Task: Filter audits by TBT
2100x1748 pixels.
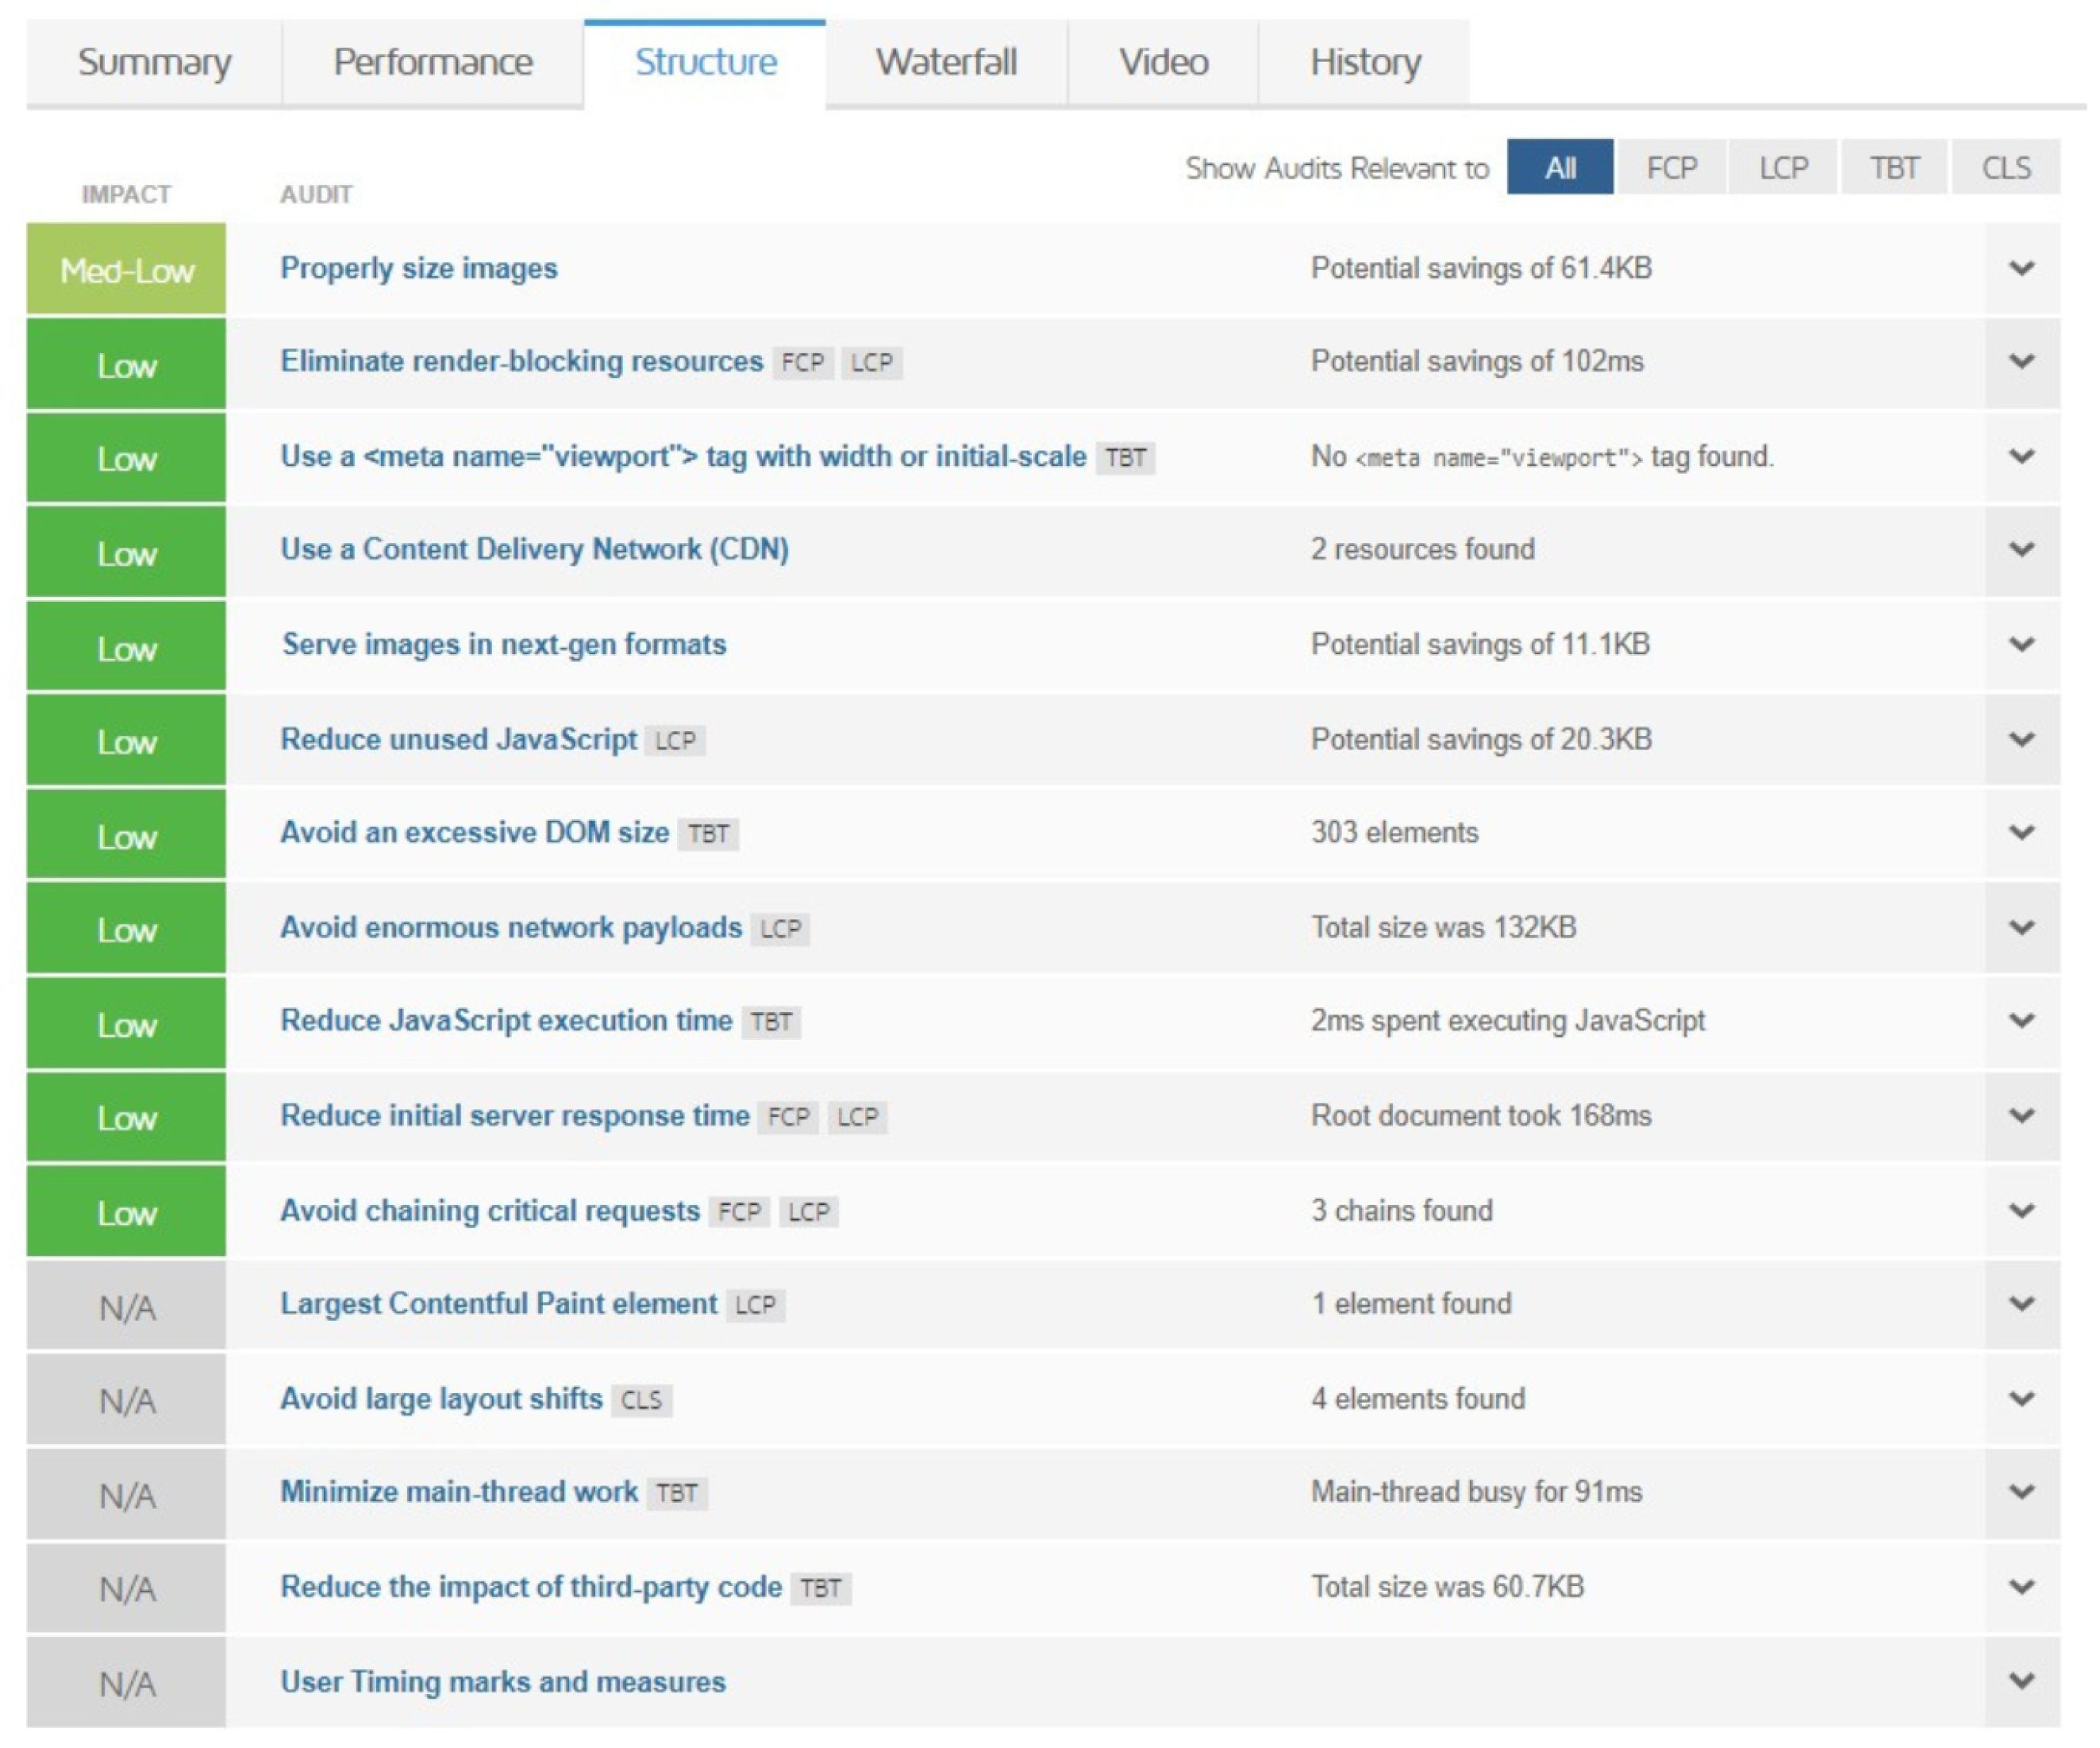Action: 1894,167
